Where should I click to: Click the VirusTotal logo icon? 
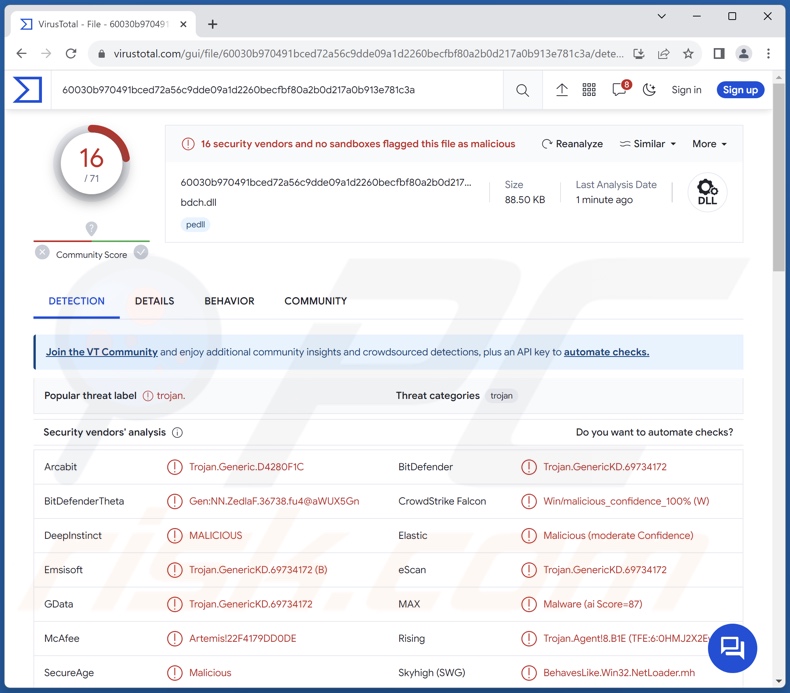click(27, 90)
